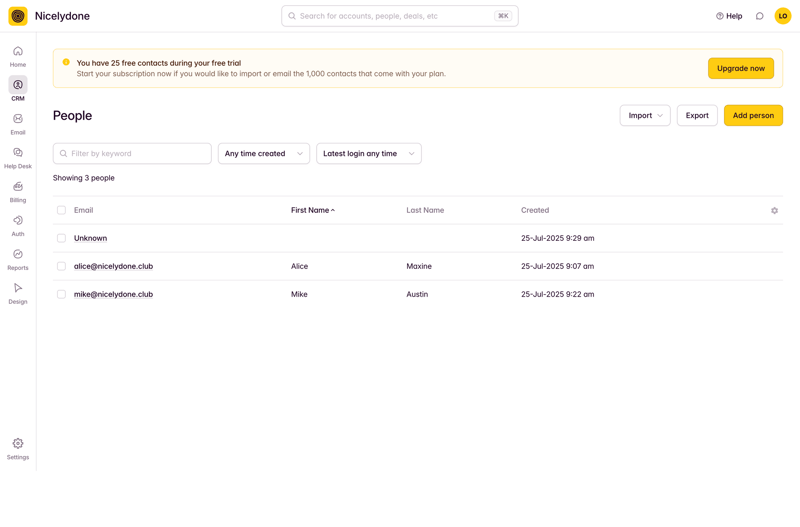Open Settings at the sidebar bottom

tap(18, 449)
